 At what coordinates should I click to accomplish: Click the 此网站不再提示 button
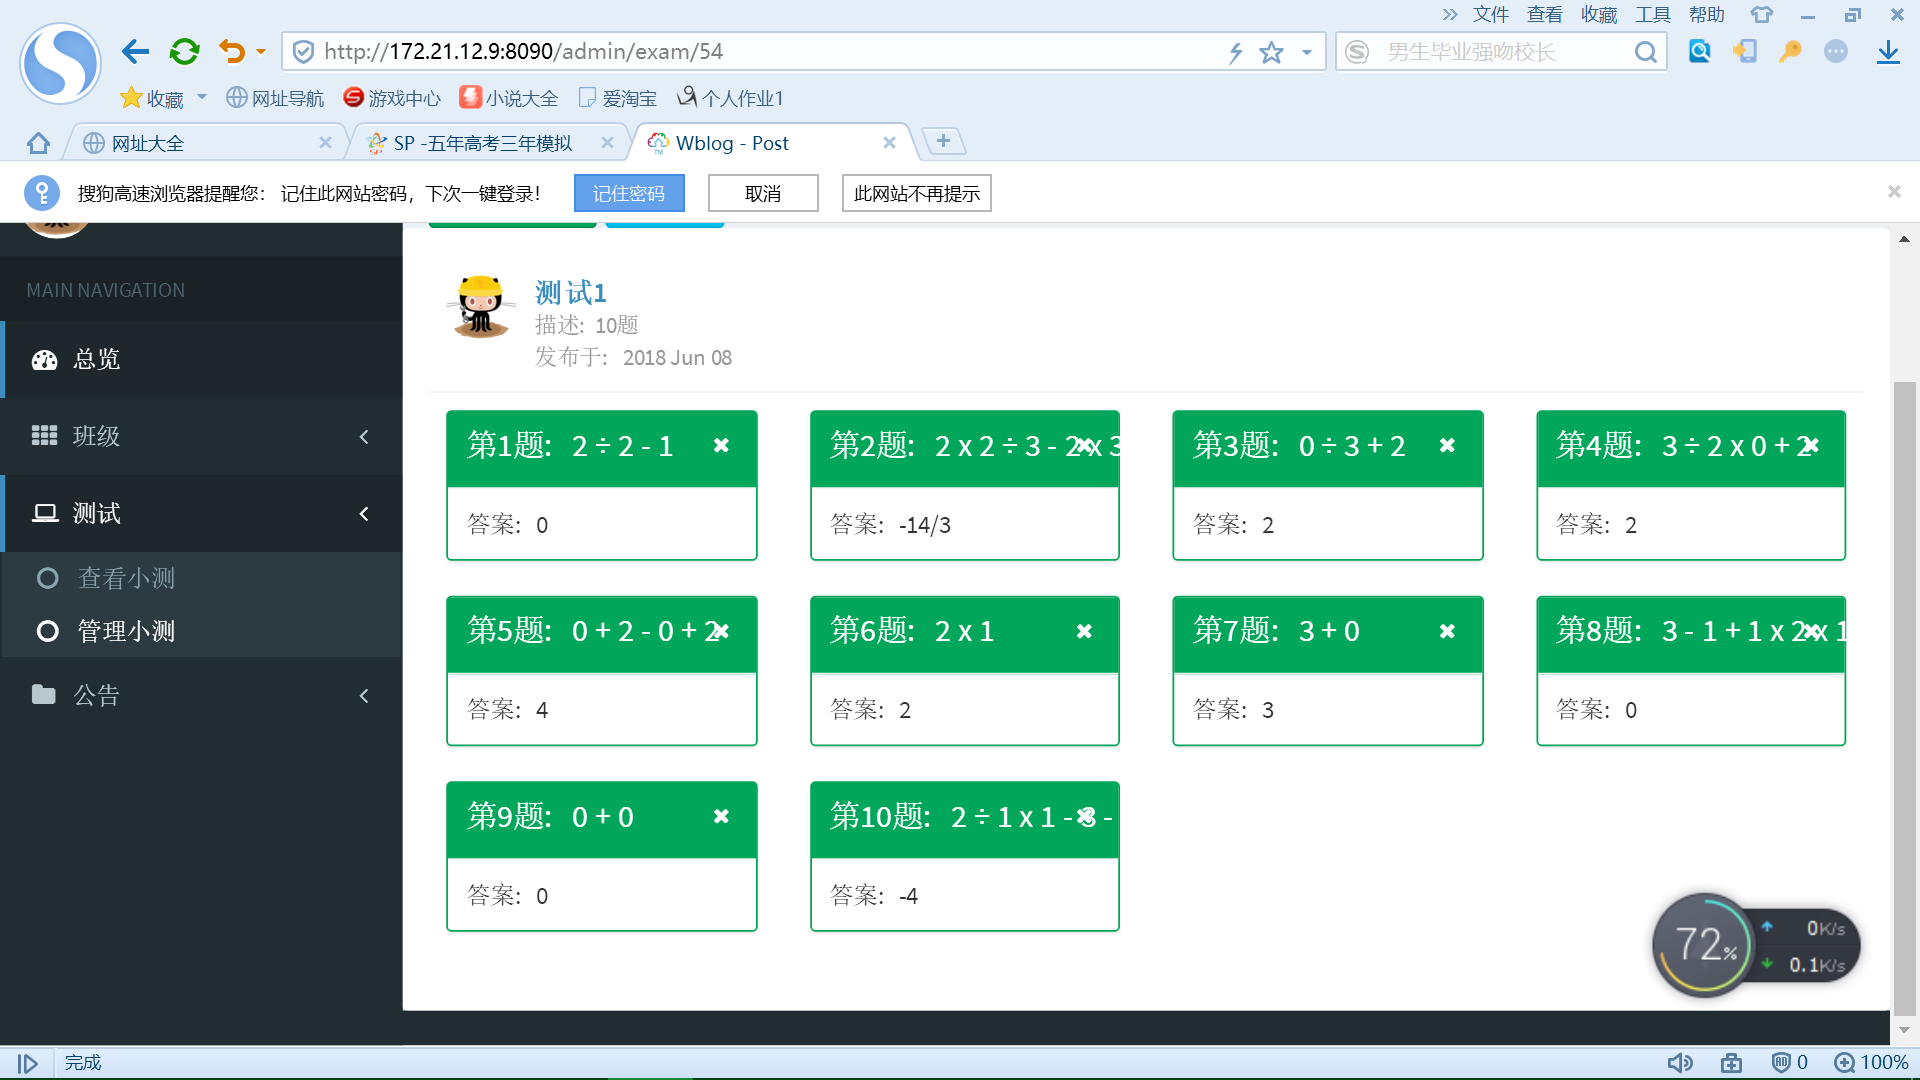point(916,194)
